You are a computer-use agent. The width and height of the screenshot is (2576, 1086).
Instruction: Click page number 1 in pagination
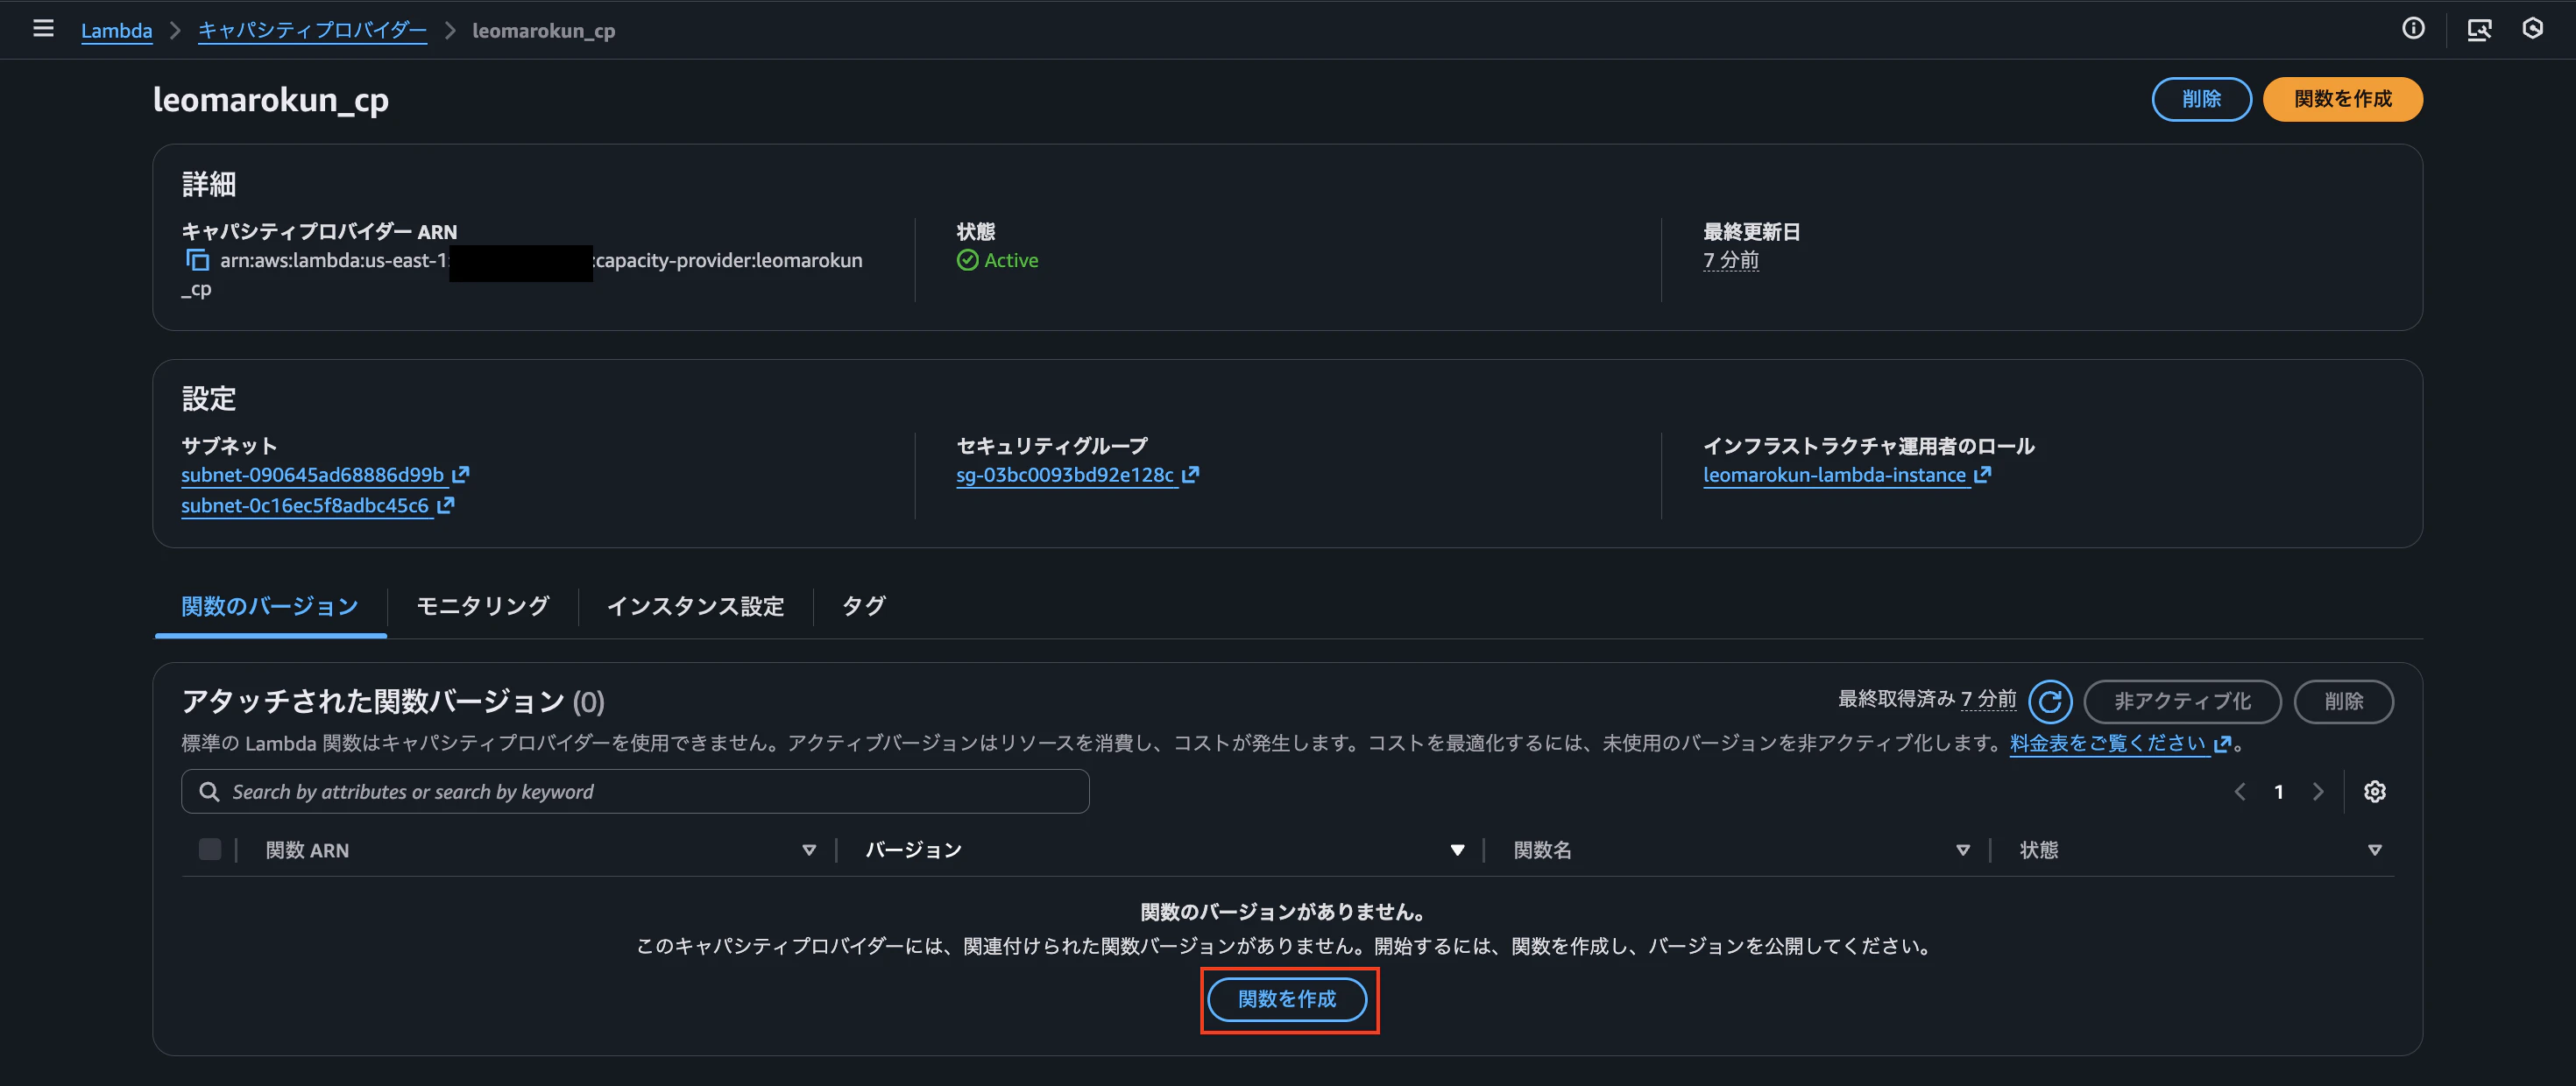(2279, 792)
